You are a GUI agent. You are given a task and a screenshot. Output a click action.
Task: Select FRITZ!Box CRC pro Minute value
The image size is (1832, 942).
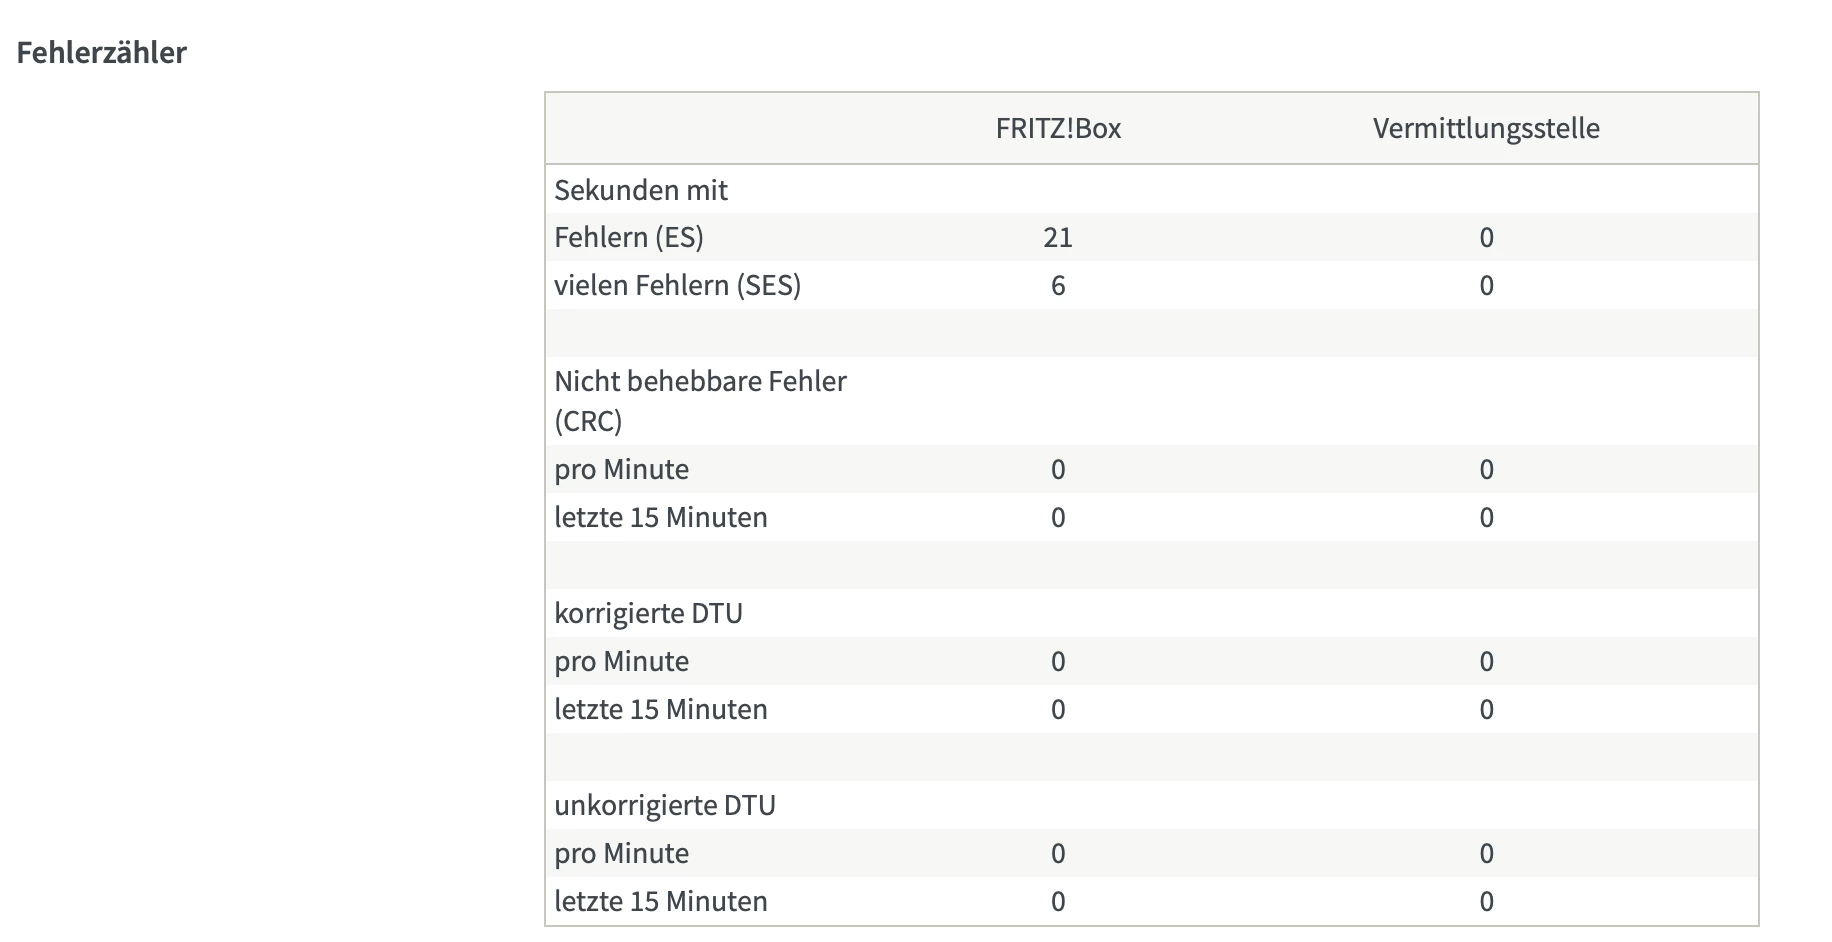pyautogui.click(x=1058, y=470)
